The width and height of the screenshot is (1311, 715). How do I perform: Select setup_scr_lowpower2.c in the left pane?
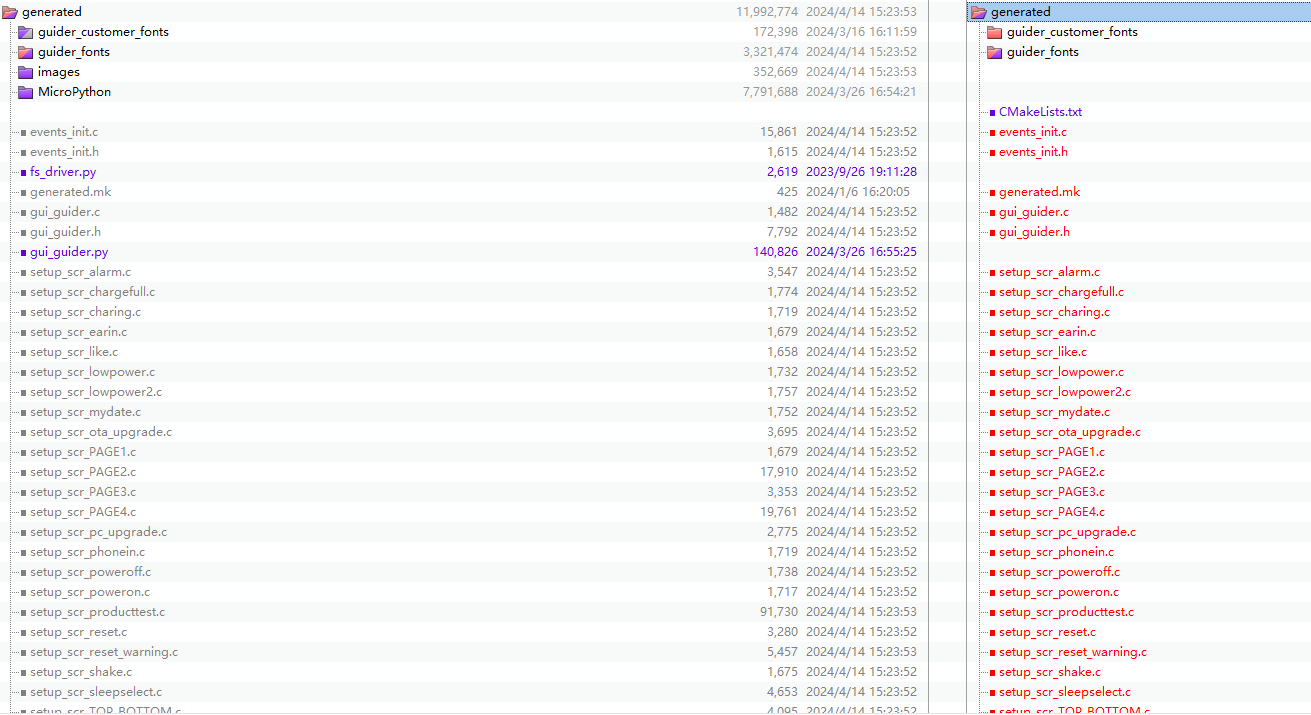click(x=96, y=392)
